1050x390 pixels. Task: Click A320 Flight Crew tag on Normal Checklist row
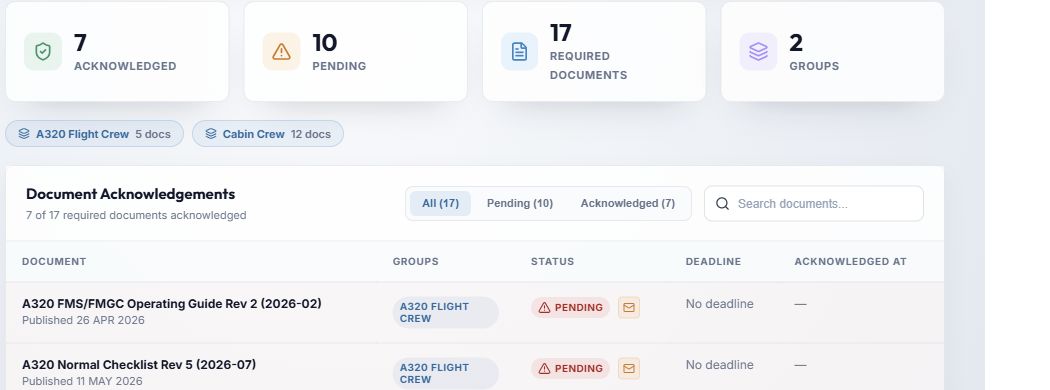(x=445, y=373)
